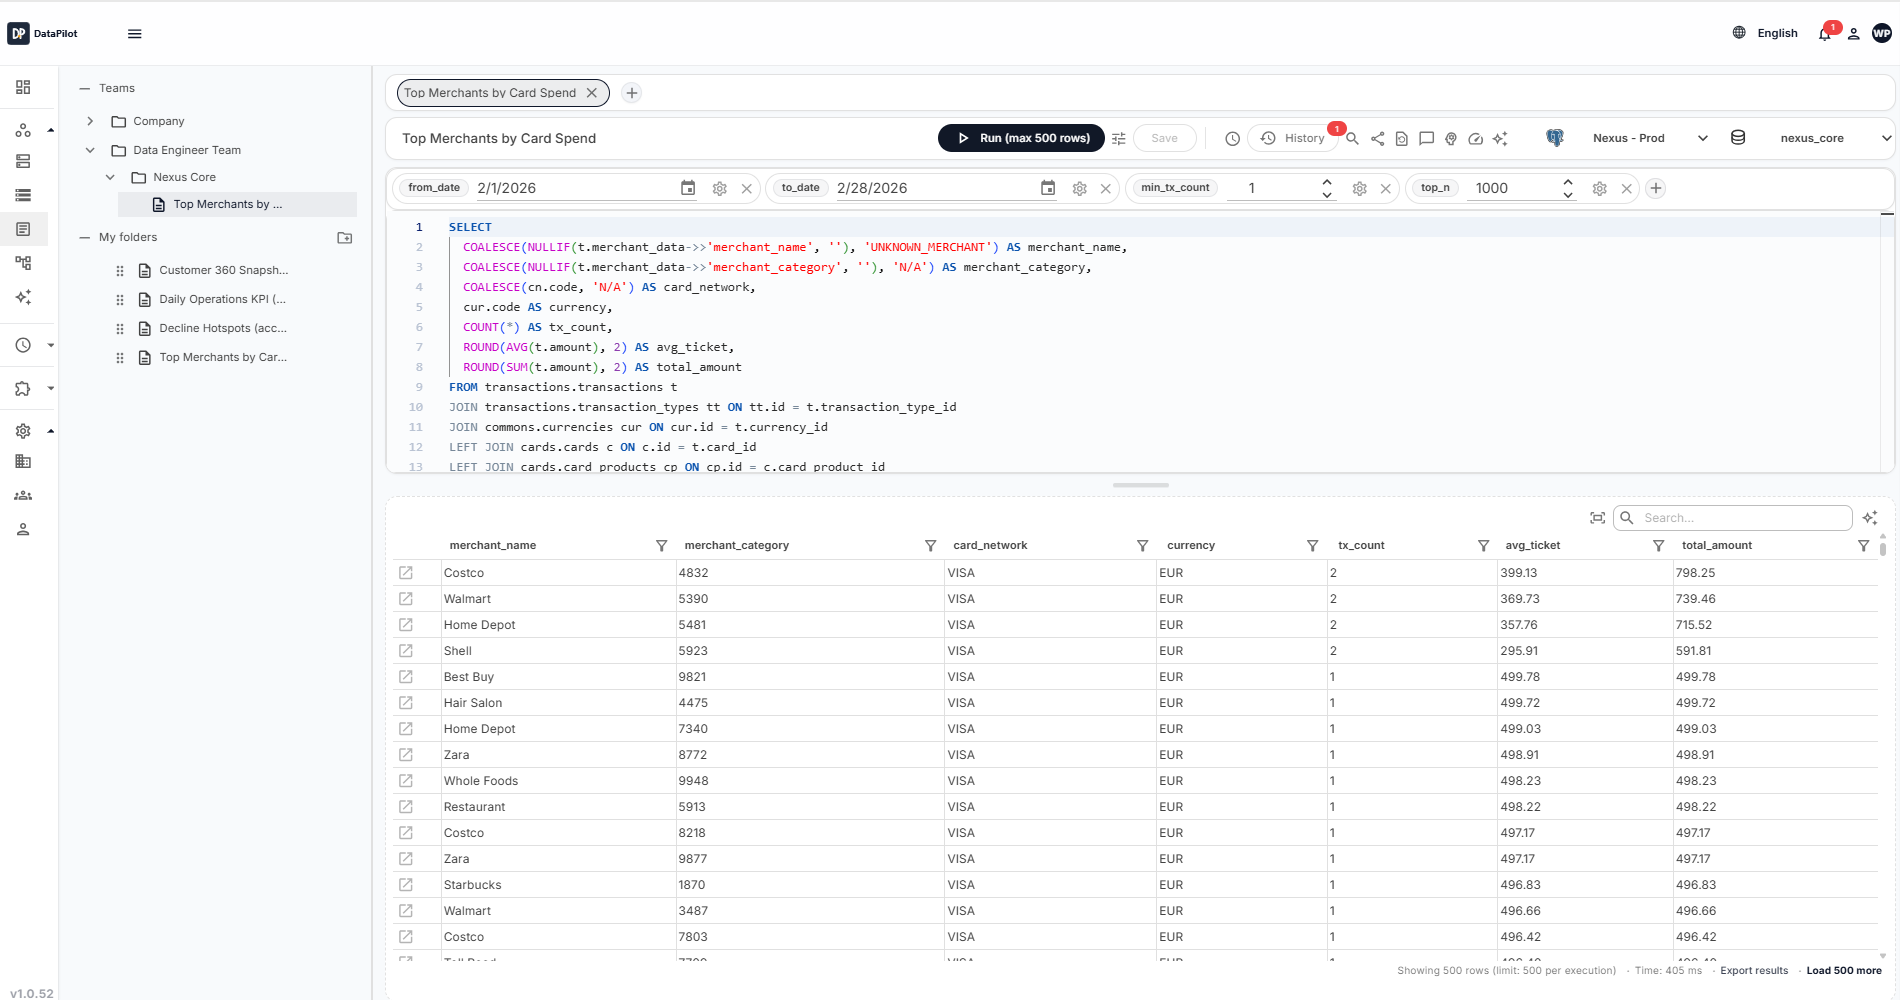Expand the results table to fullscreen
This screenshot has height=1000, width=1900.
click(x=1598, y=517)
